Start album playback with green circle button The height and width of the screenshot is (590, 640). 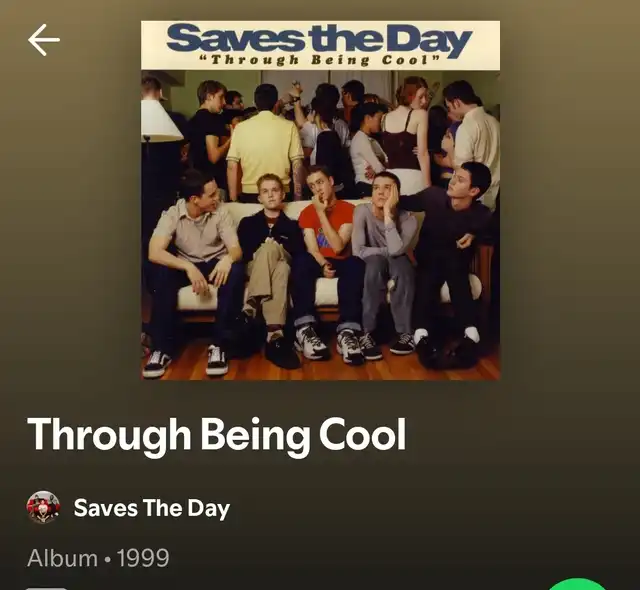579,584
